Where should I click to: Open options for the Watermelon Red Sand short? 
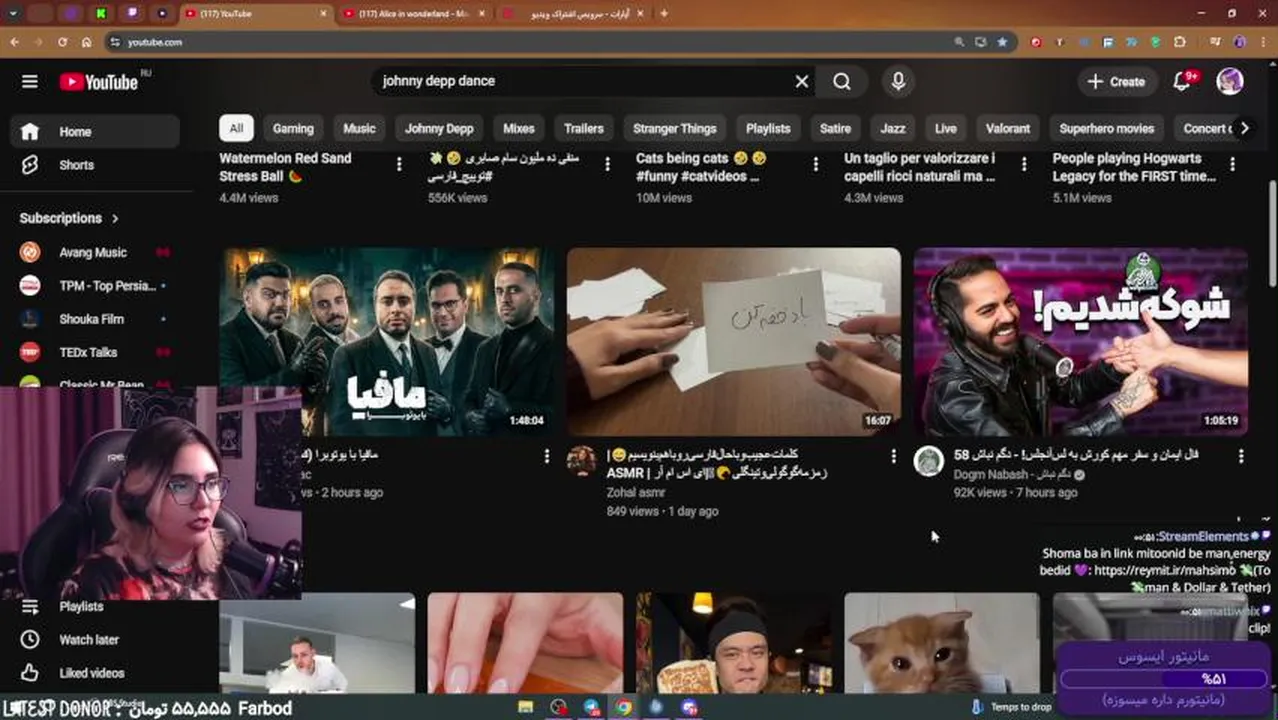click(399, 164)
